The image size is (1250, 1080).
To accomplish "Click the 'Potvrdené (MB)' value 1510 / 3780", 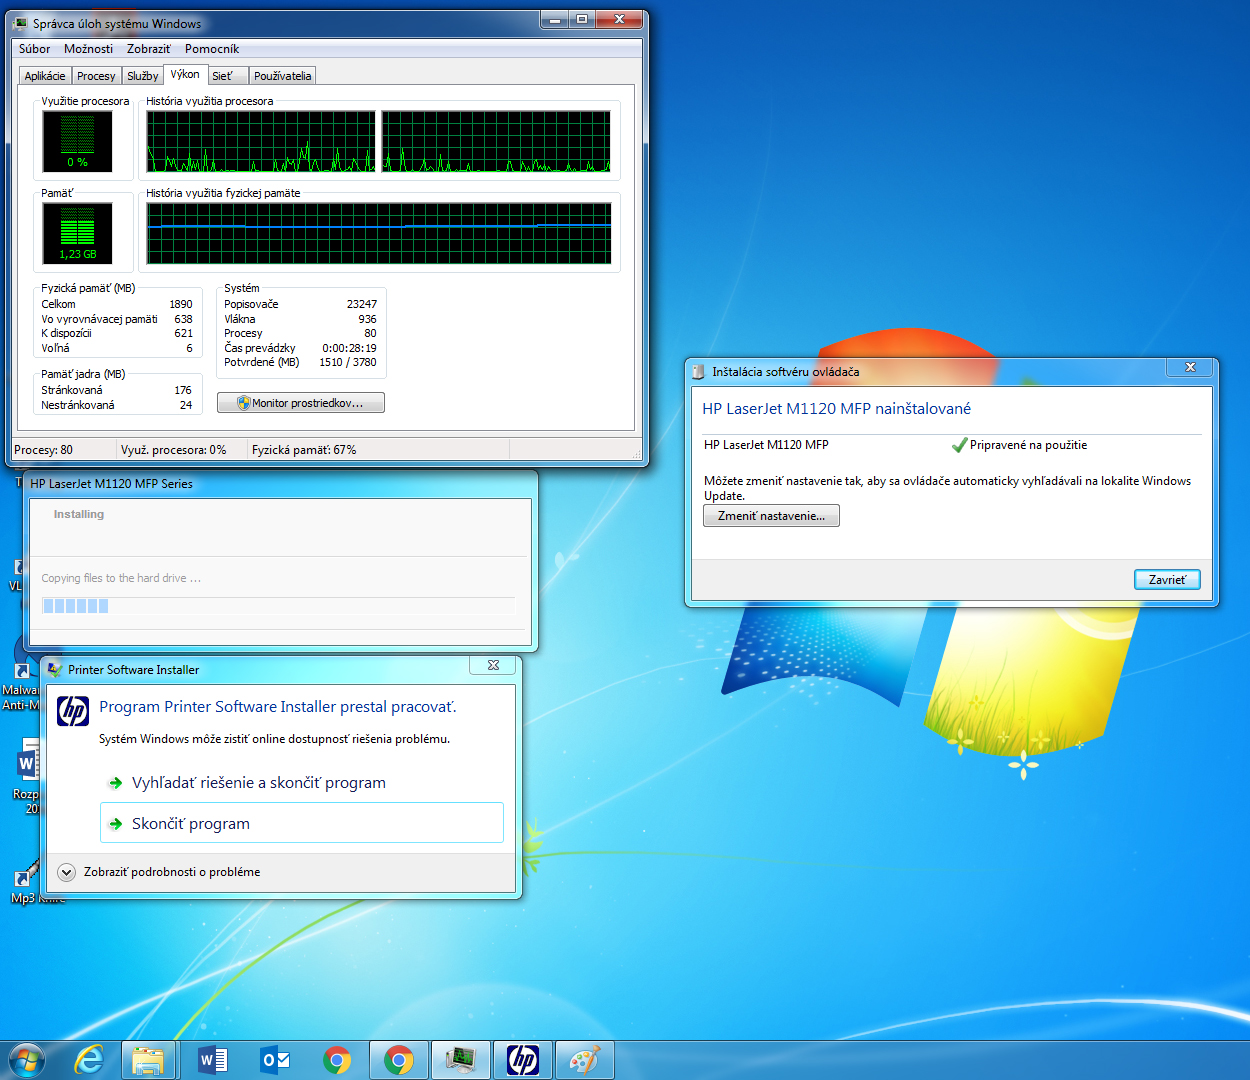I will (348, 362).
